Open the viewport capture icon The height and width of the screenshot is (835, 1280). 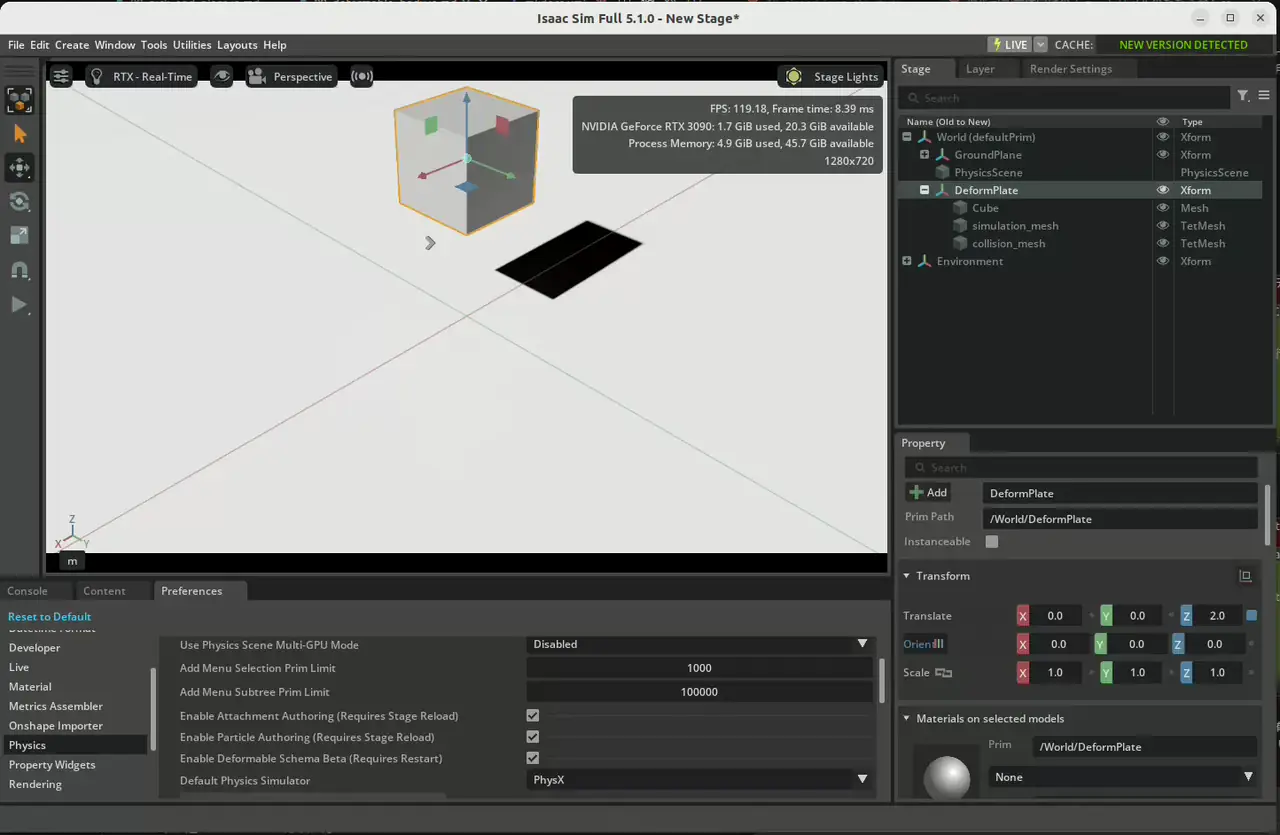click(x=361, y=76)
